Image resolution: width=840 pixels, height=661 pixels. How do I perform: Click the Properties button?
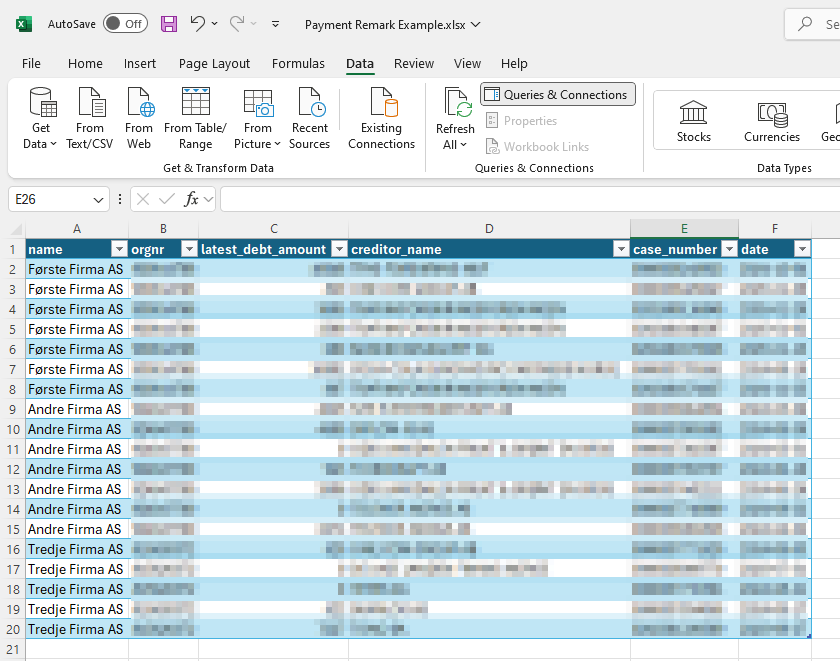point(521,121)
